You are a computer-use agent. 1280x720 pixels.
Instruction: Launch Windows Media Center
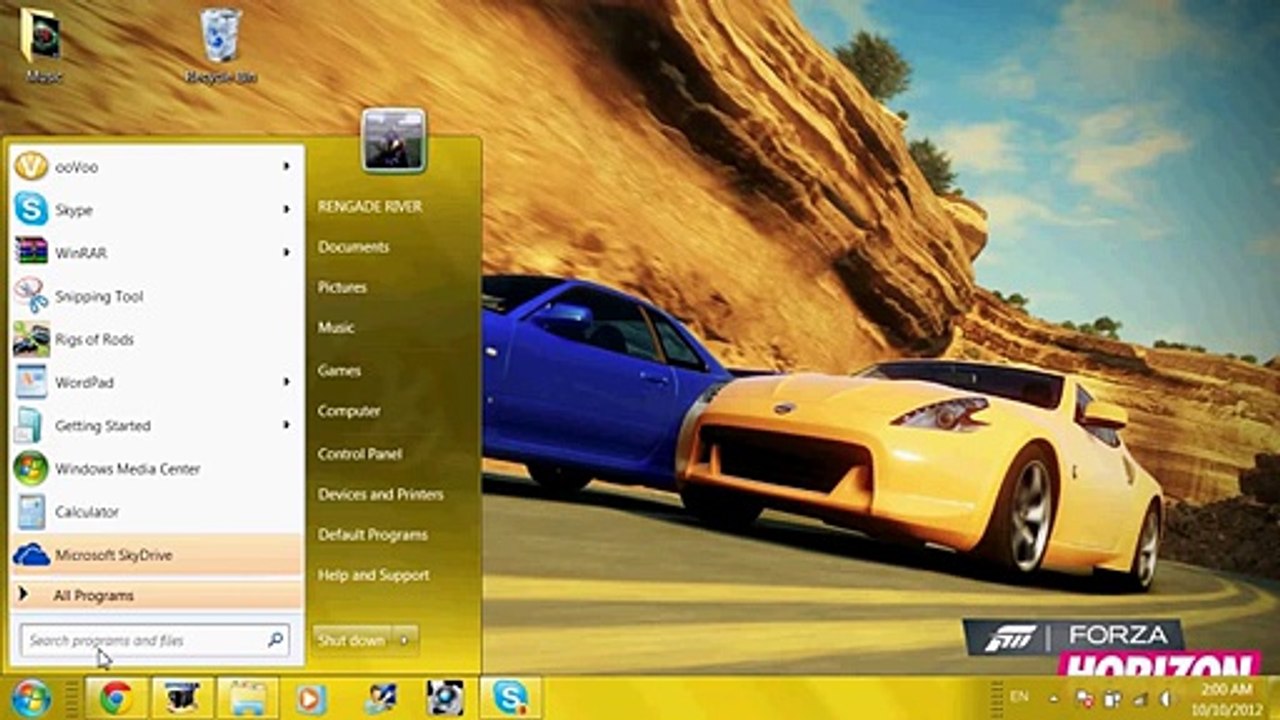coord(156,468)
